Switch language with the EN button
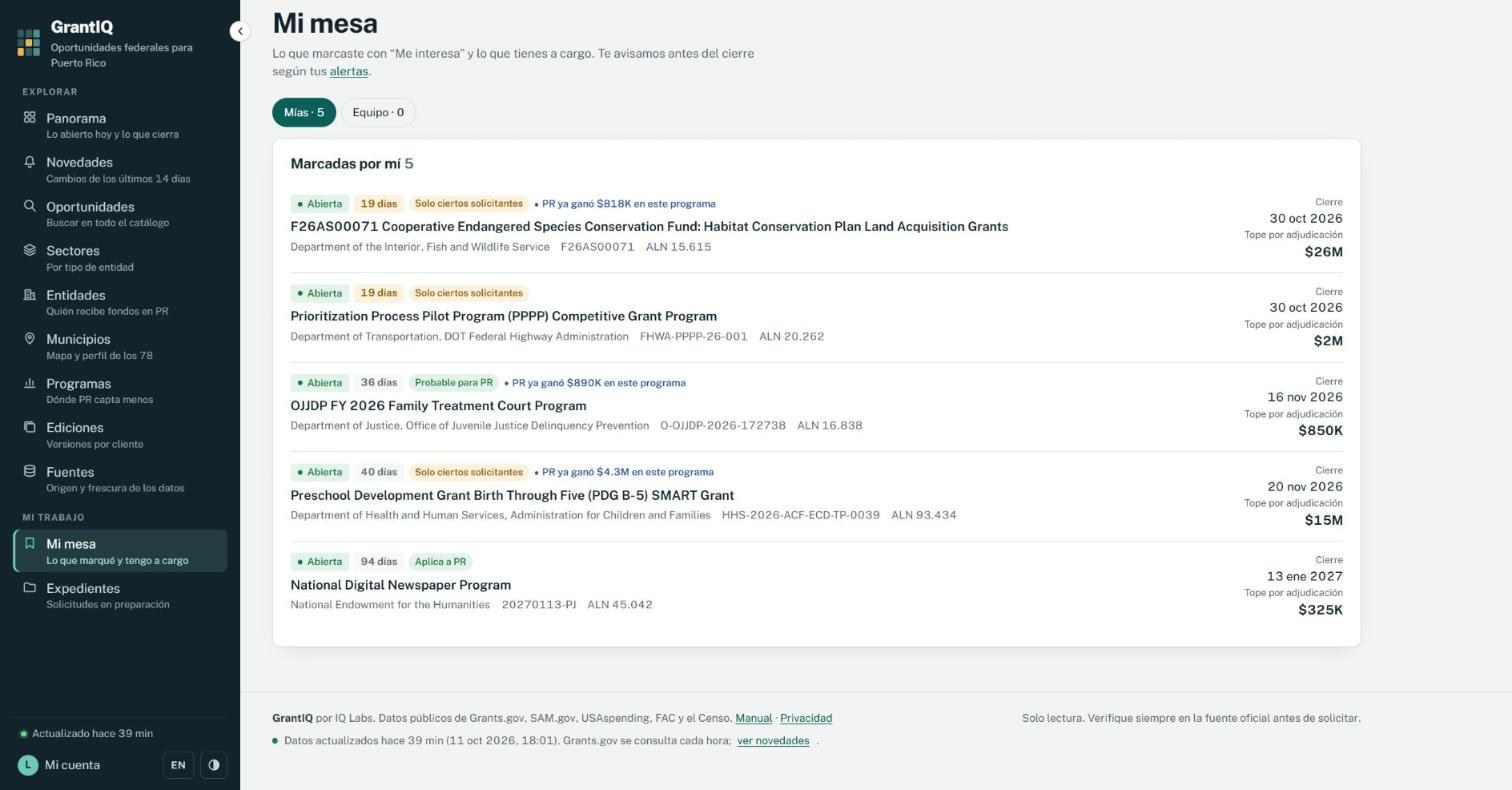1512x790 pixels. point(178,765)
